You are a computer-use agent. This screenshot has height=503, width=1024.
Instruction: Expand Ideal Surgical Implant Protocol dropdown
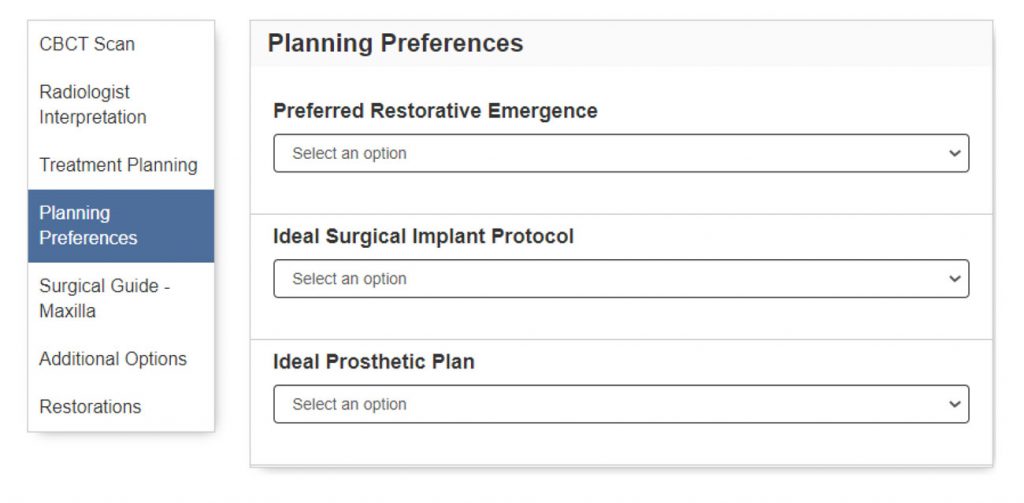[620, 279]
